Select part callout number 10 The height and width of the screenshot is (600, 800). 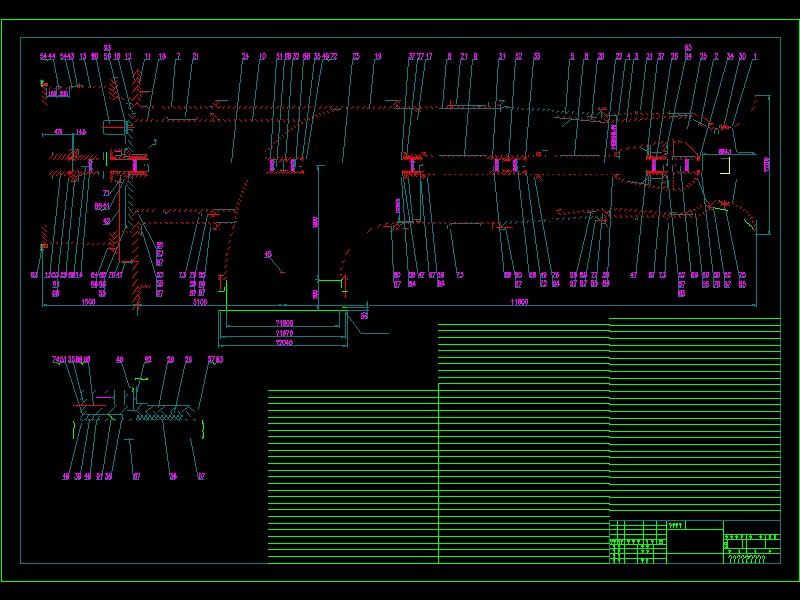(262, 56)
